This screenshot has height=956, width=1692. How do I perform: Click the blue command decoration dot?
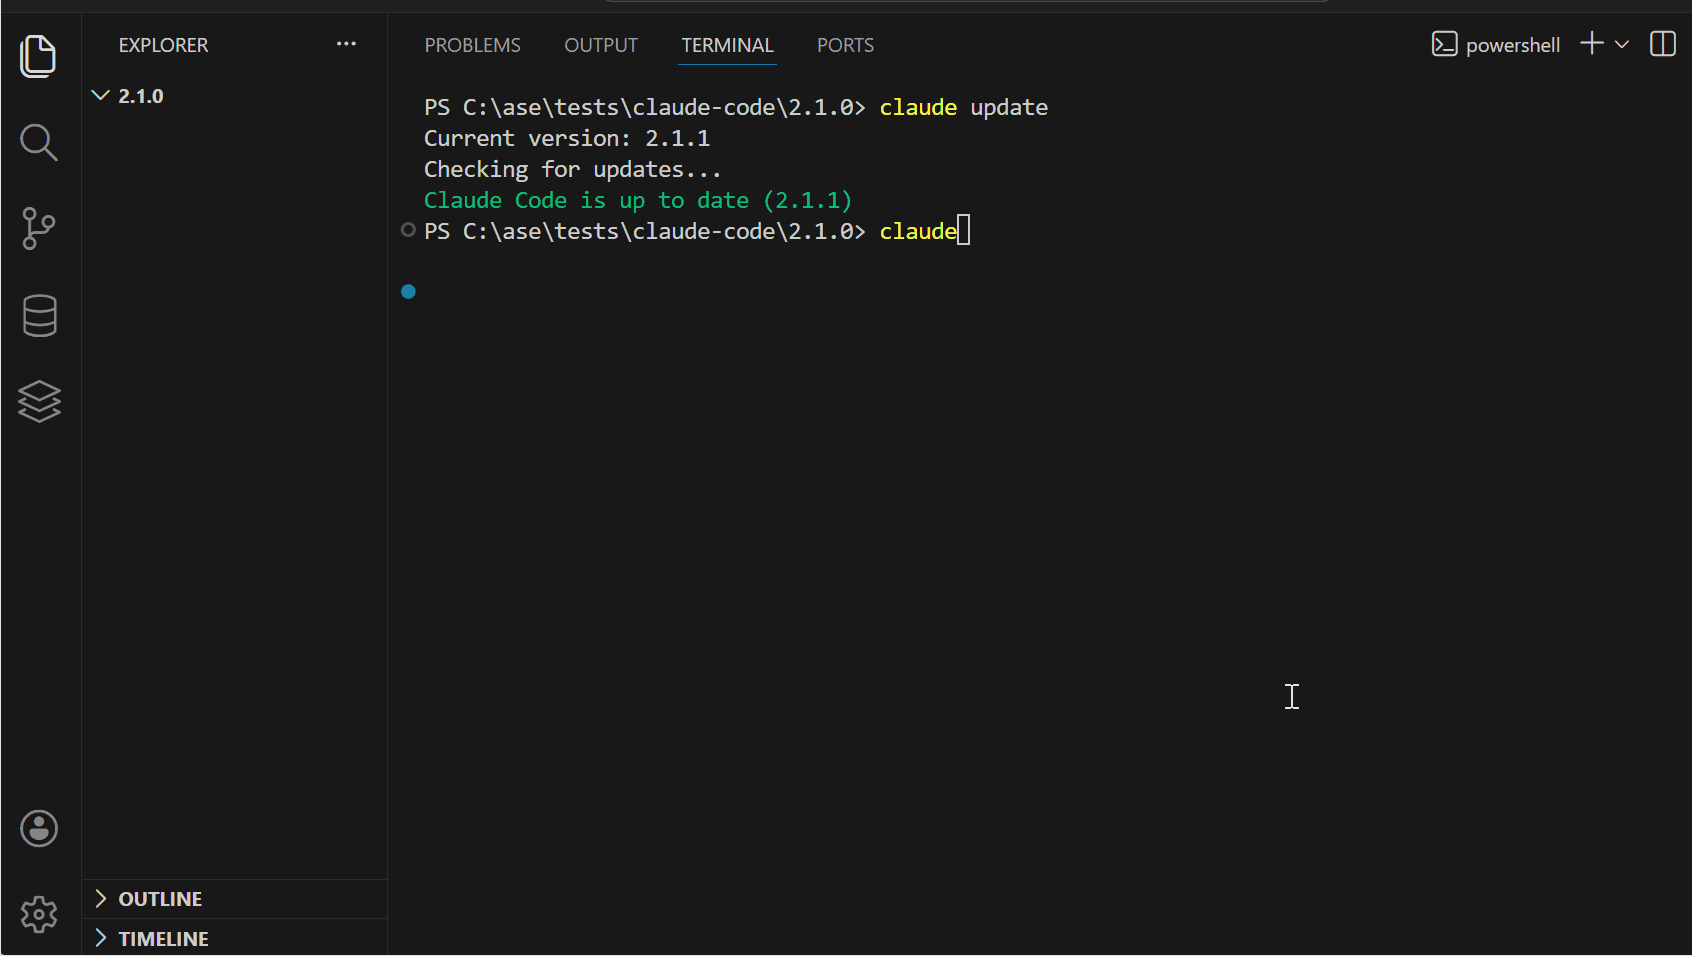408,292
